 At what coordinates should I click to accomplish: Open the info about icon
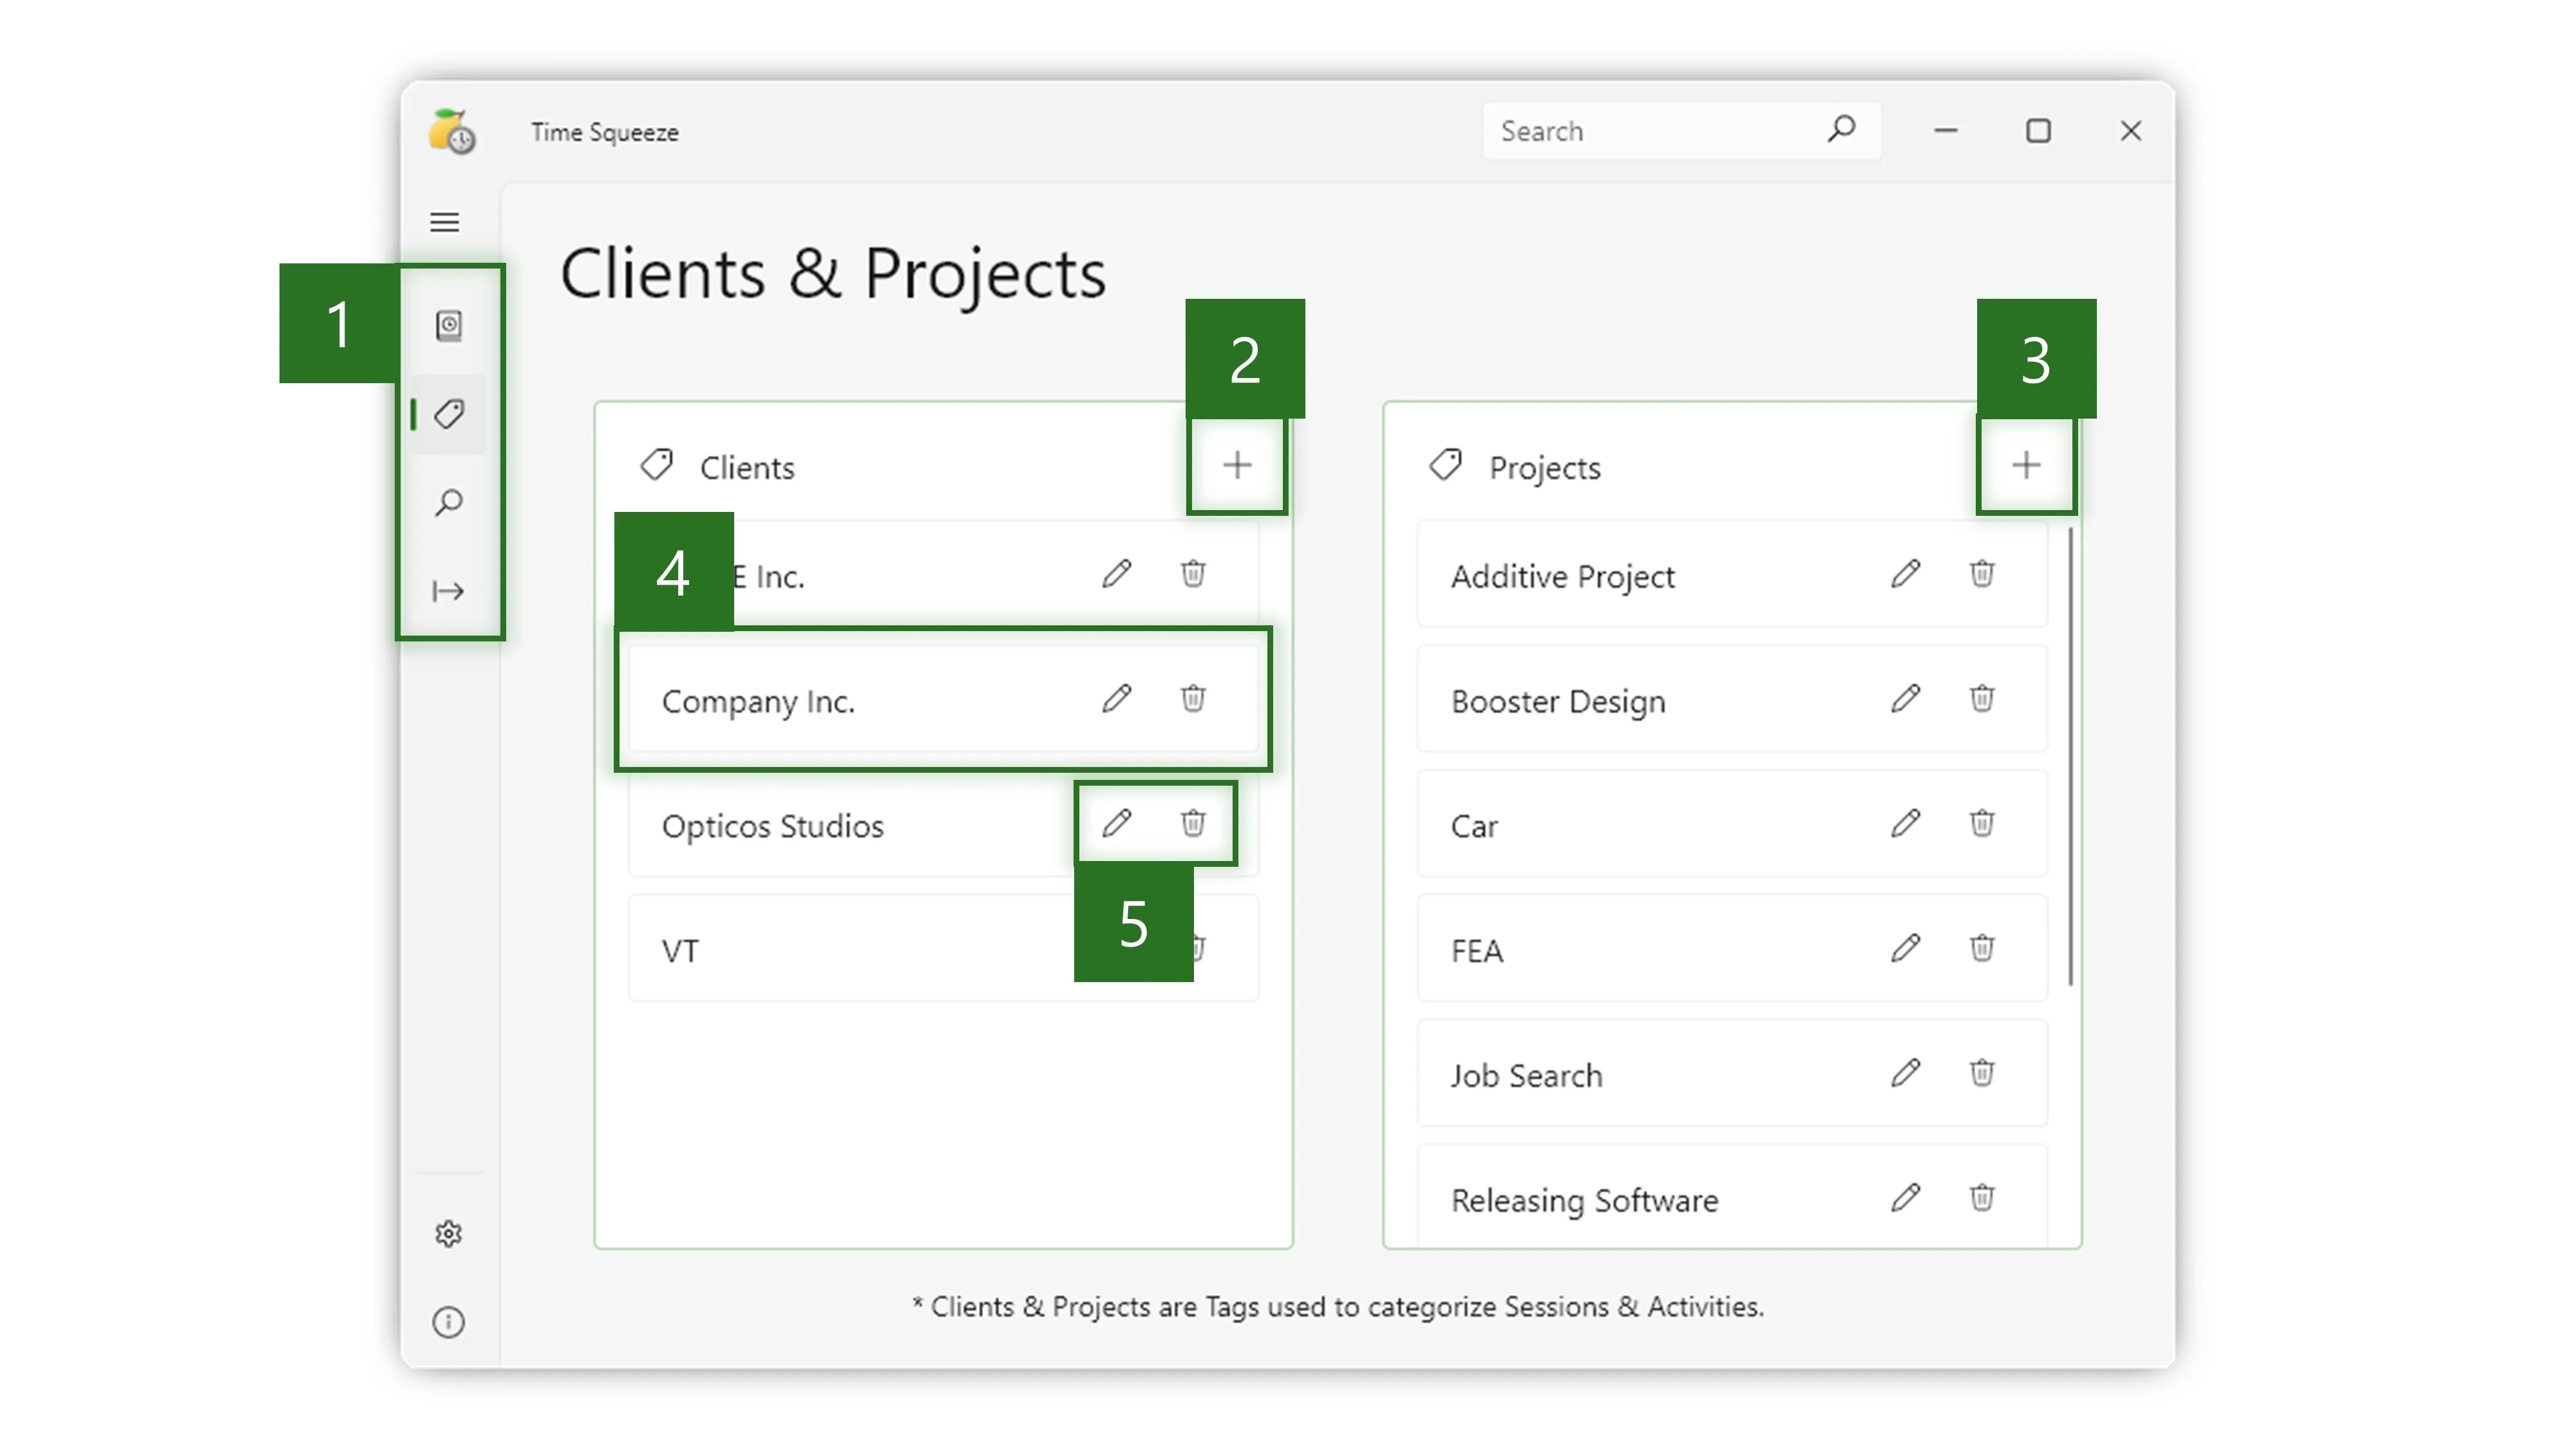[449, 1322]
